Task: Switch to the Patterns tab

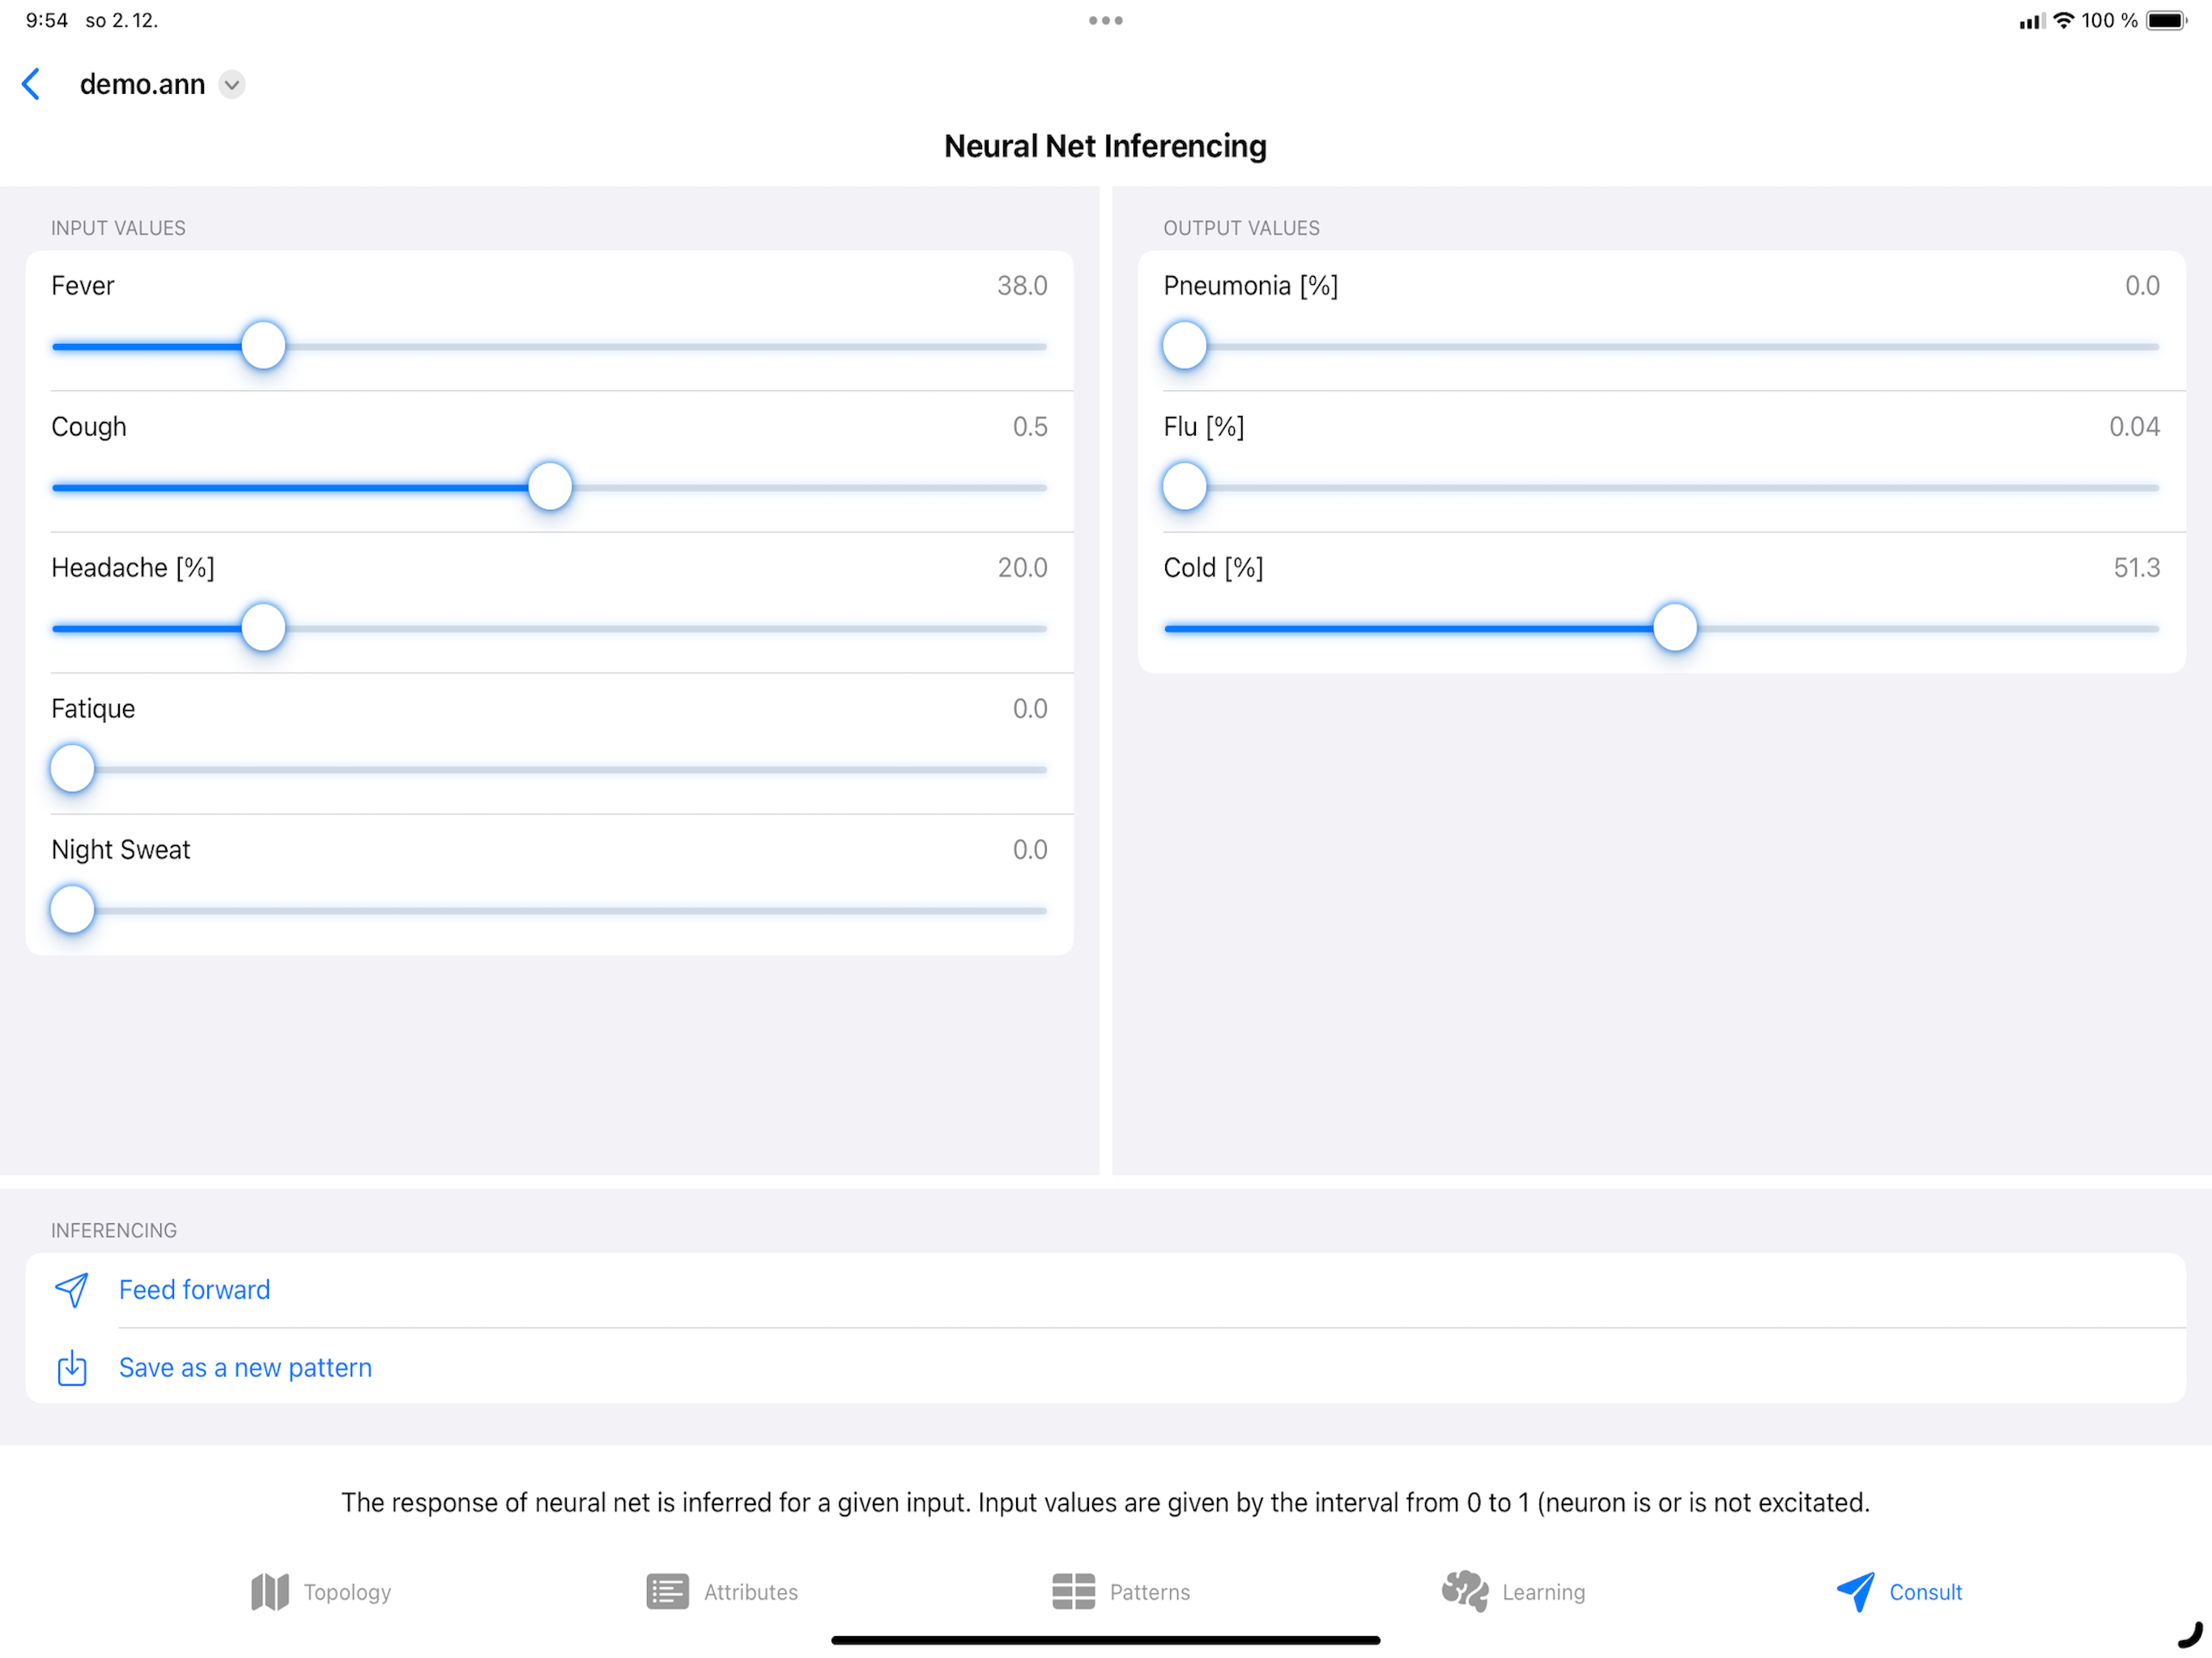Action: [1149, 1592]
